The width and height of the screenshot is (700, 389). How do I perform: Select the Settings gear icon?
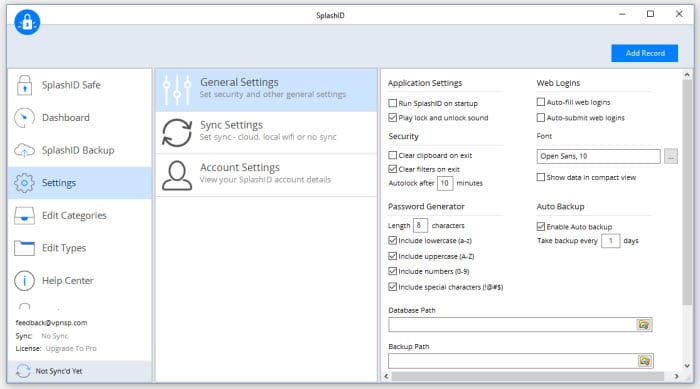coord(25,183)
